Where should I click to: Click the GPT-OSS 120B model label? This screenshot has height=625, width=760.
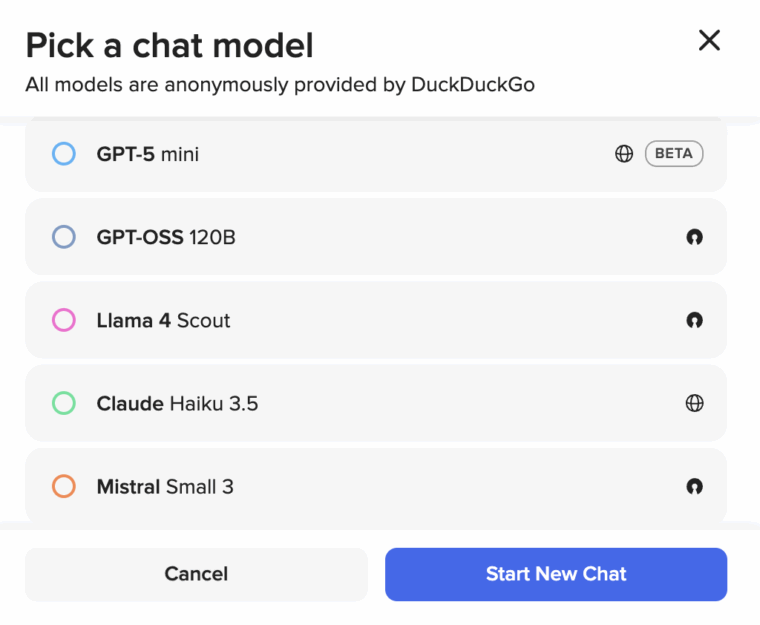(166, 237)
